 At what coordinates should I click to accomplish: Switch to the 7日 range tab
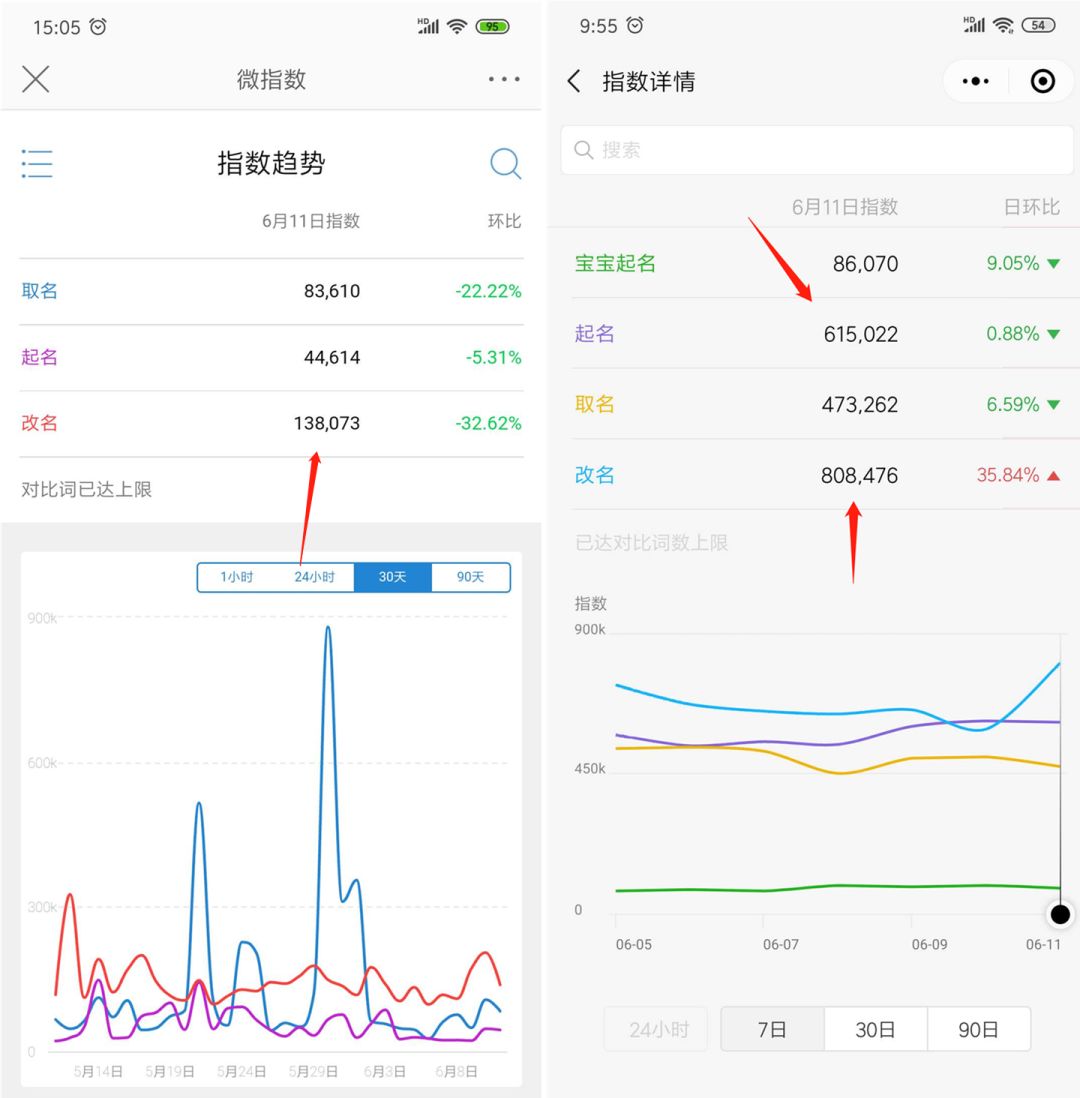pyautogui.click(x=773, y=1029)
